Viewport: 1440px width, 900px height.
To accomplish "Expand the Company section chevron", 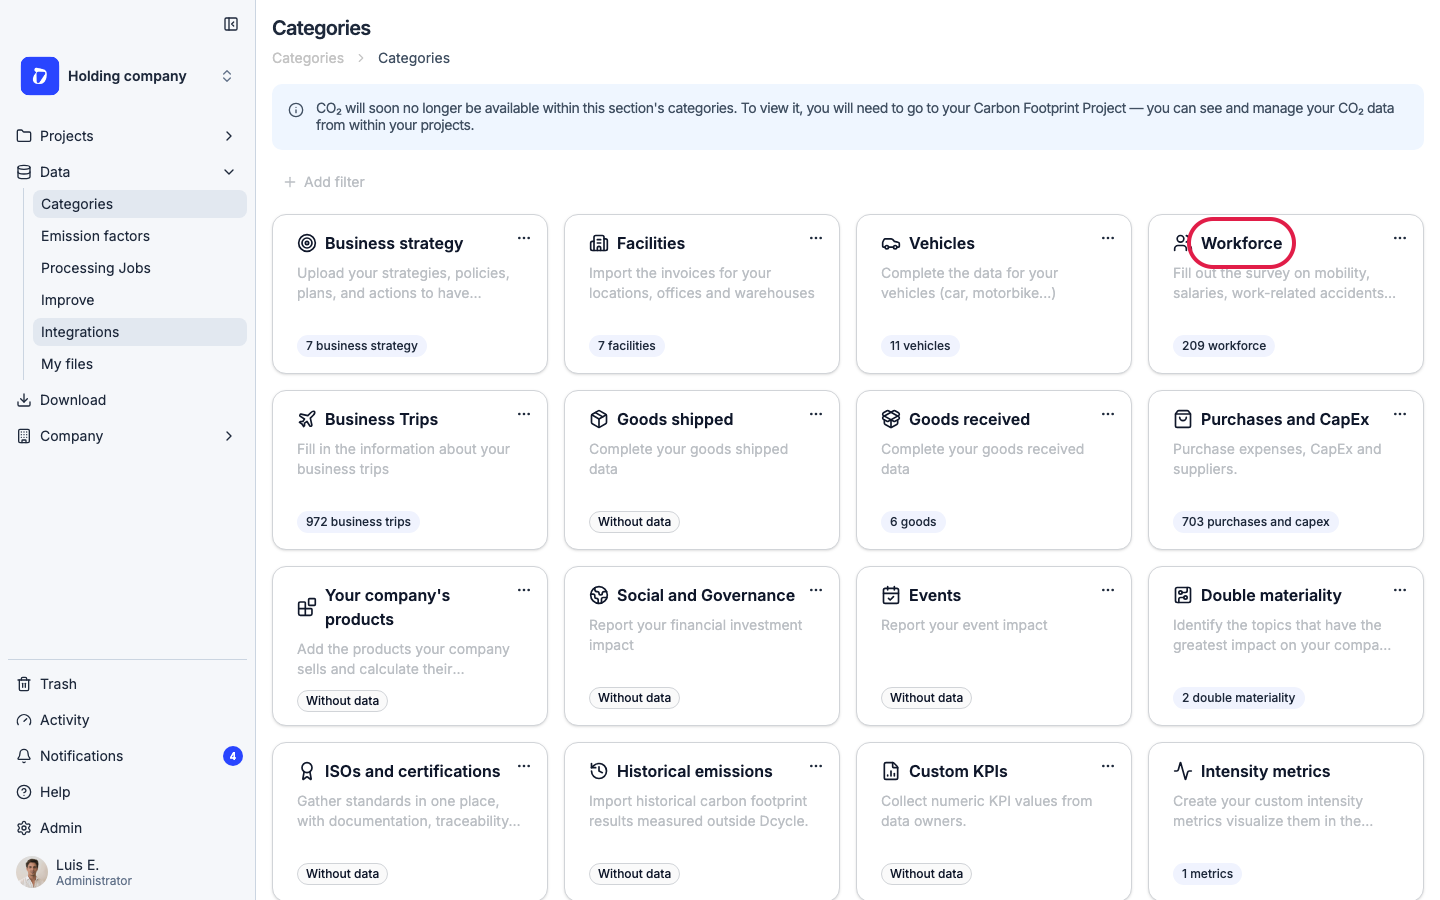I will pos(229,436).
